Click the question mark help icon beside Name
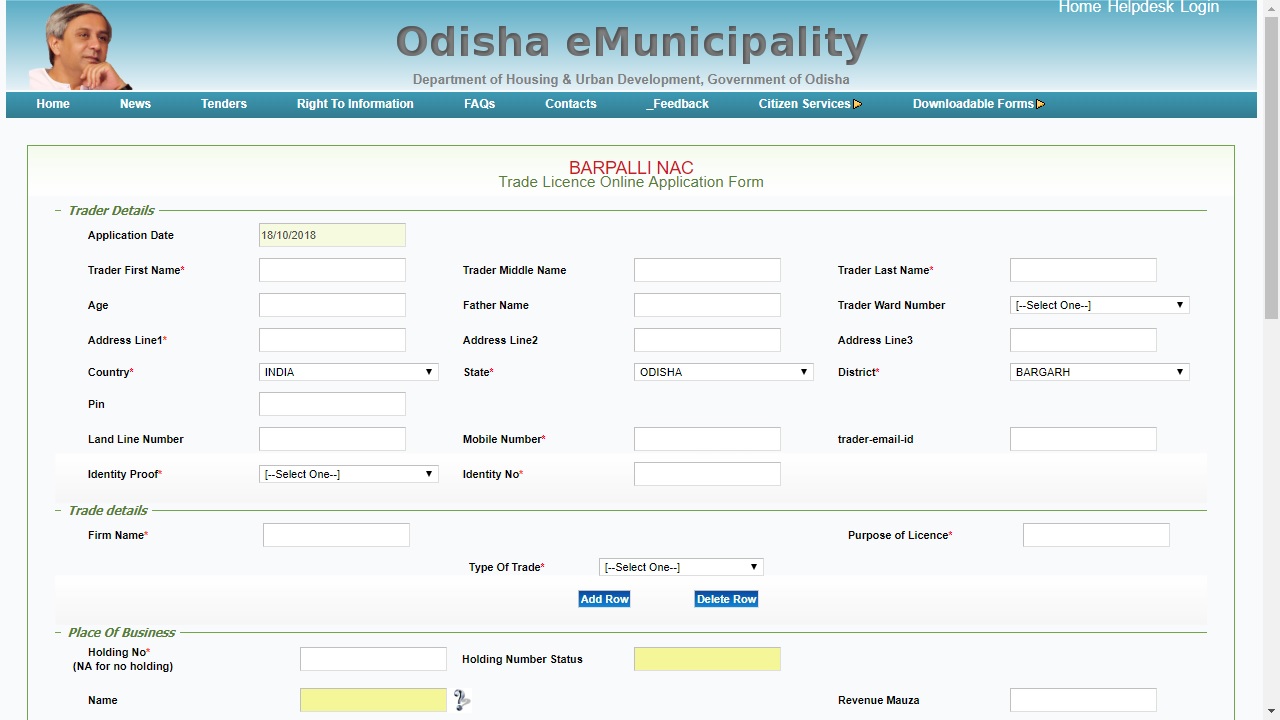The width and height of the screenshot is (1280, 720). [461, 700]
